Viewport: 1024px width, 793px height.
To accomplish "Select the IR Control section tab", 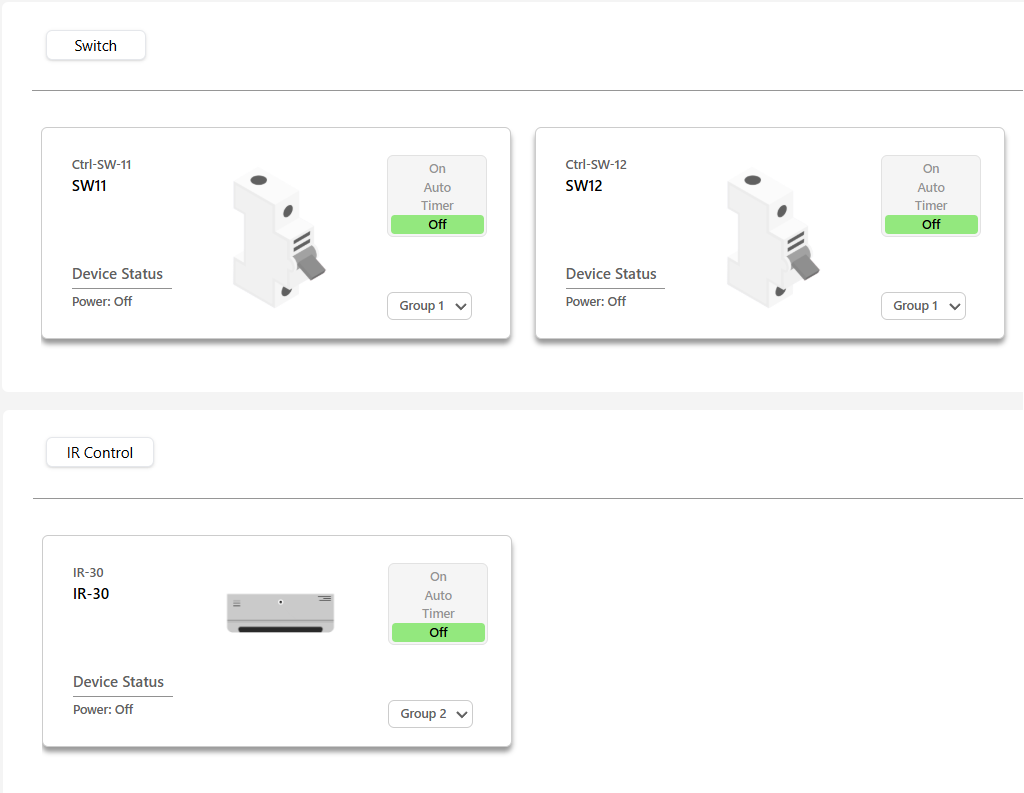I will [x=99, y=452].
